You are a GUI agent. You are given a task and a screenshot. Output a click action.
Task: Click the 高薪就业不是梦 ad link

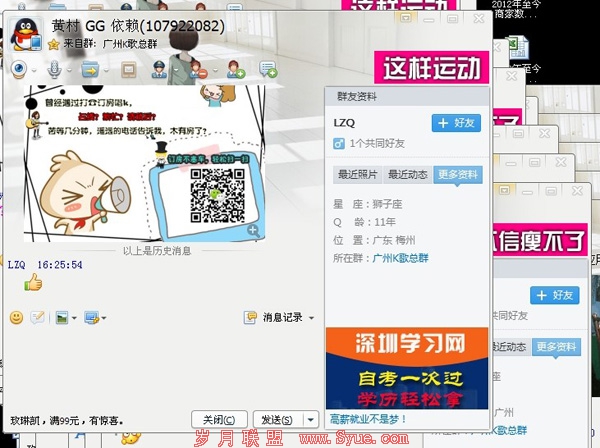[x=368, y=420]
